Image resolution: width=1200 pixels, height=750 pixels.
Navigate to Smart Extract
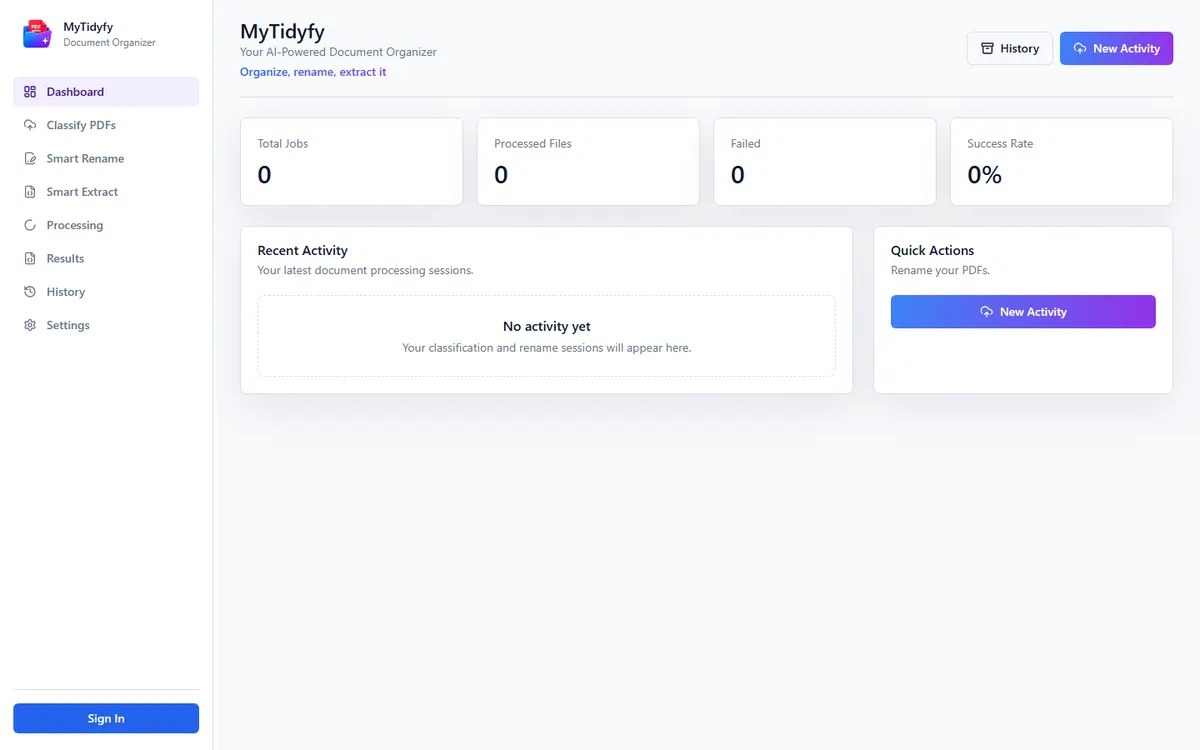coord(106,192)
